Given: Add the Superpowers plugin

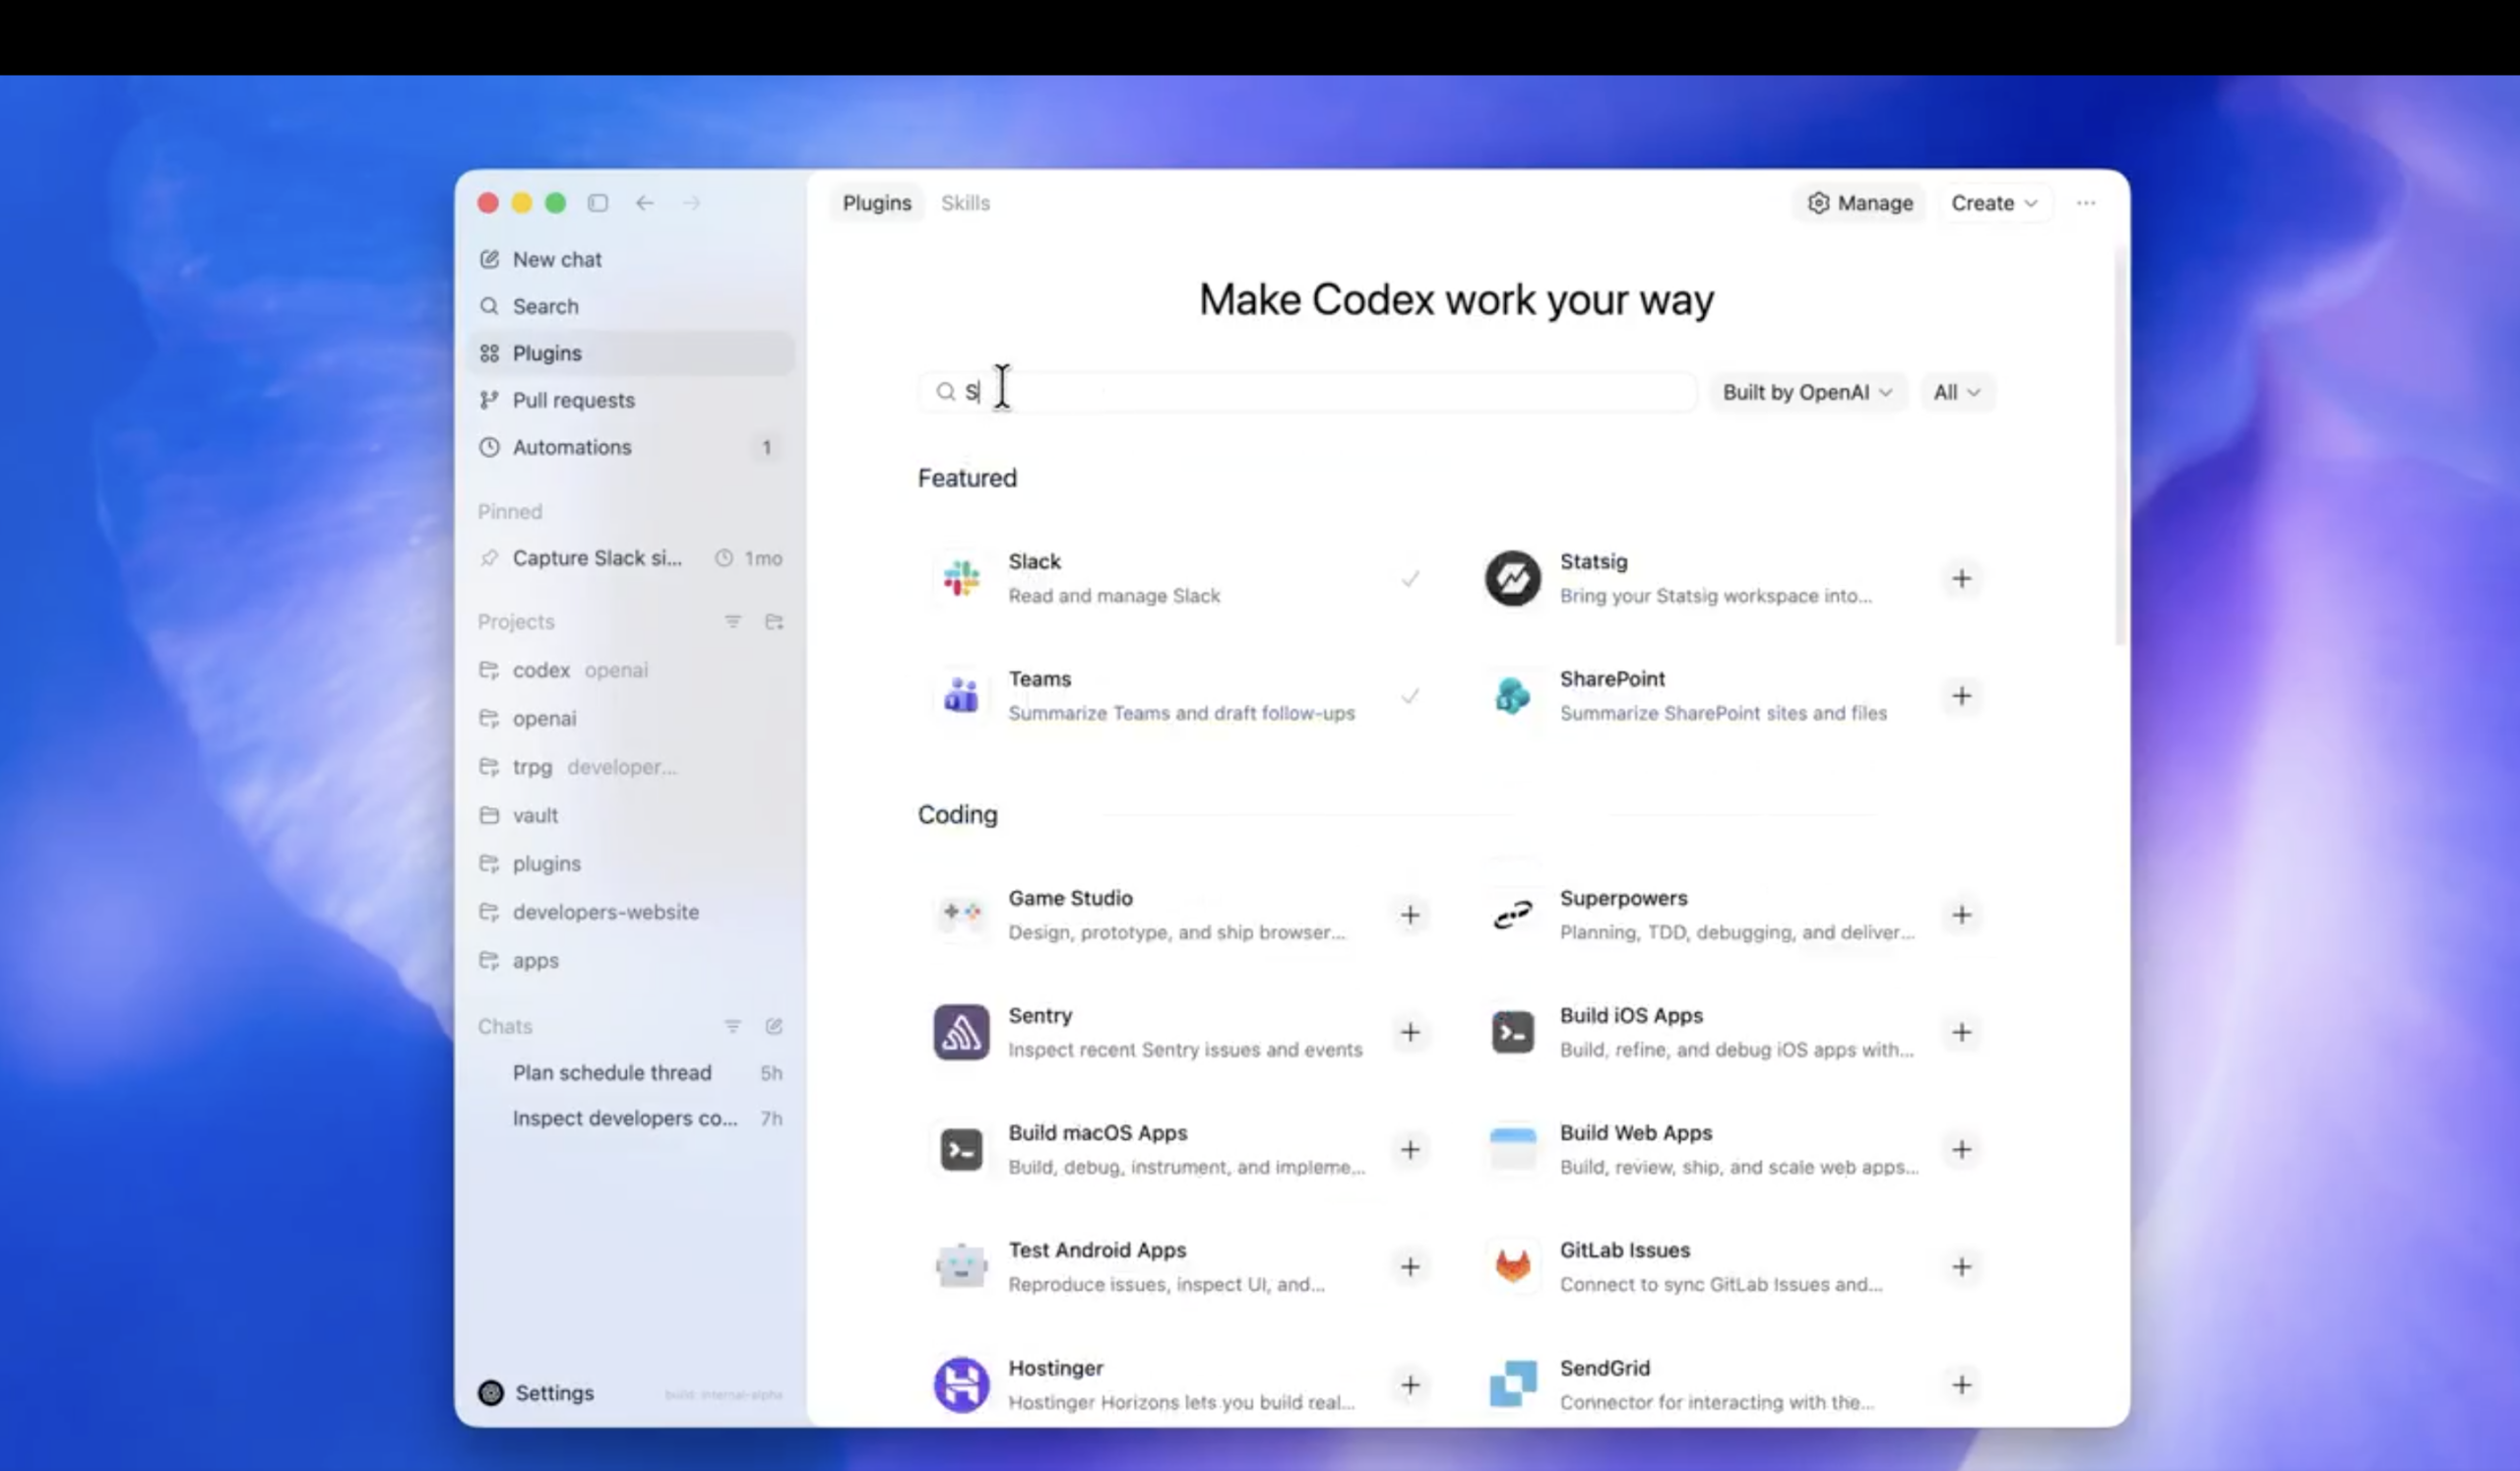Looking at the screenshot, I should [x=1962, y=915].
